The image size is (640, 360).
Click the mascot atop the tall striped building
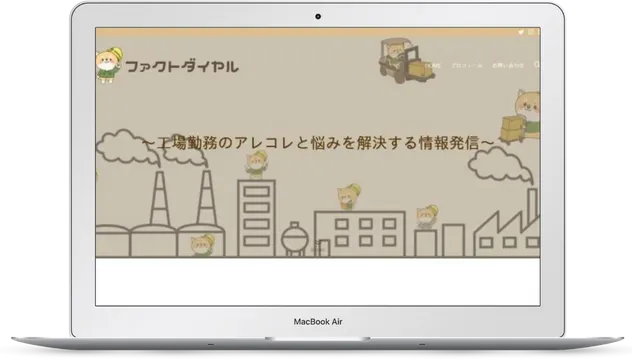(257, 165)
